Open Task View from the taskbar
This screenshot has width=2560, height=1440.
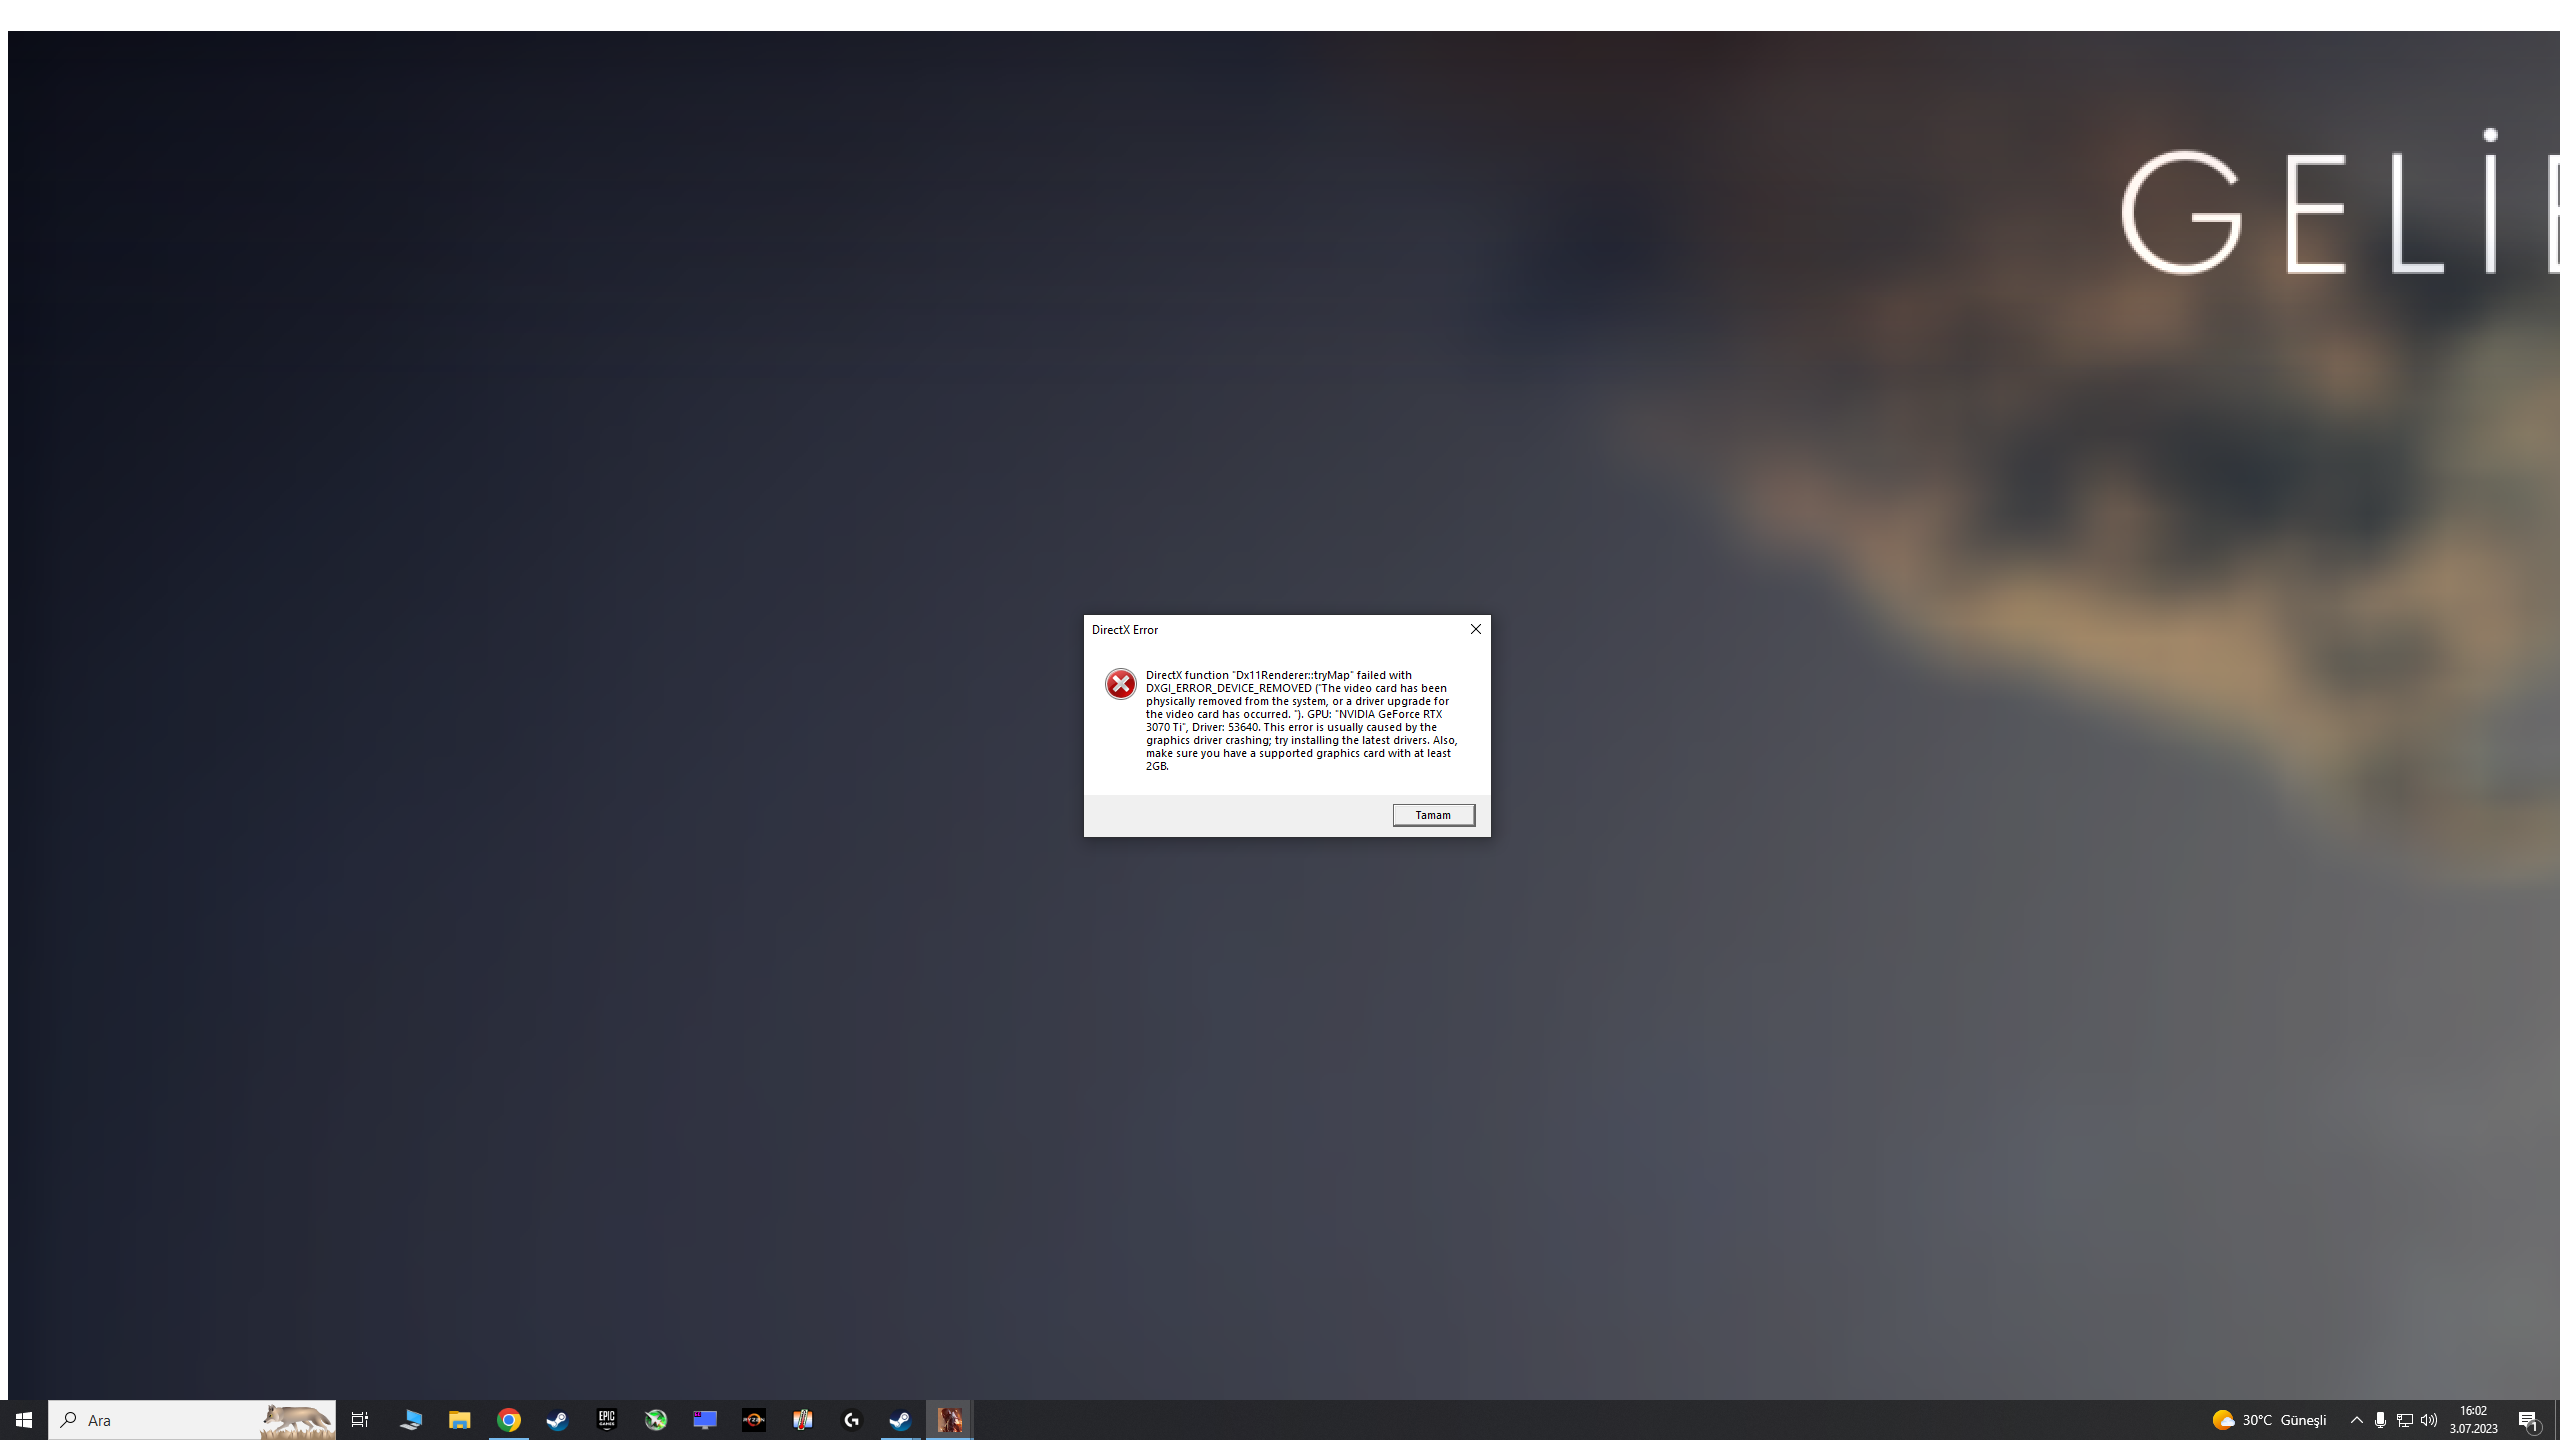coord(360,1420)
